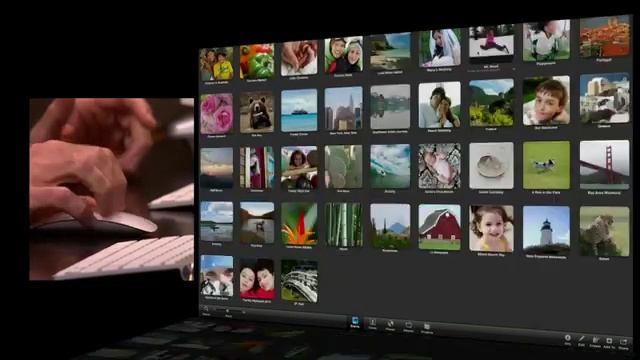Open the Events view in bottom toolbar
This screenshot has height=360, width=640.
click(355, 321)
